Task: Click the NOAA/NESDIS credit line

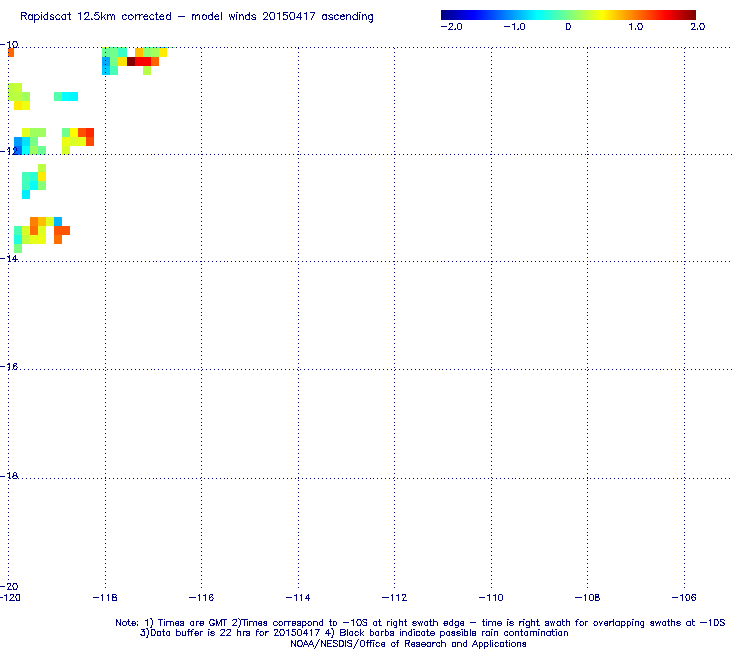Action: coord(408,644)
